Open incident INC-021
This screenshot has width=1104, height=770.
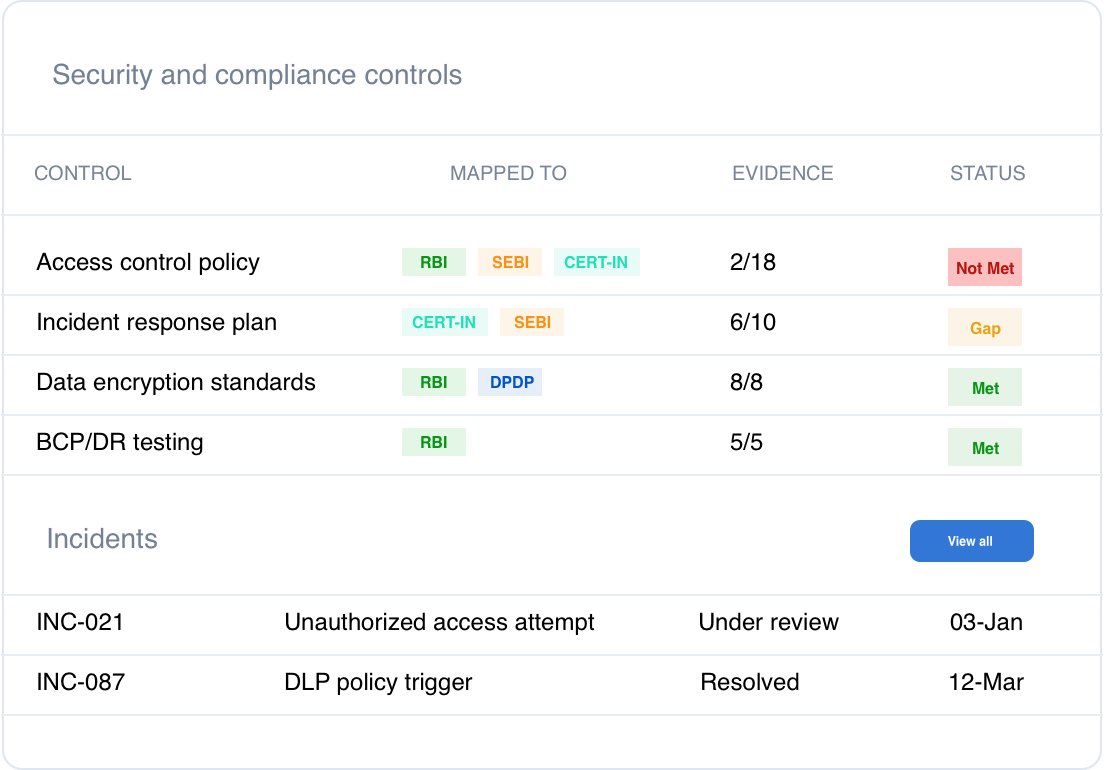pyautogui.click(x=80, y=622)
